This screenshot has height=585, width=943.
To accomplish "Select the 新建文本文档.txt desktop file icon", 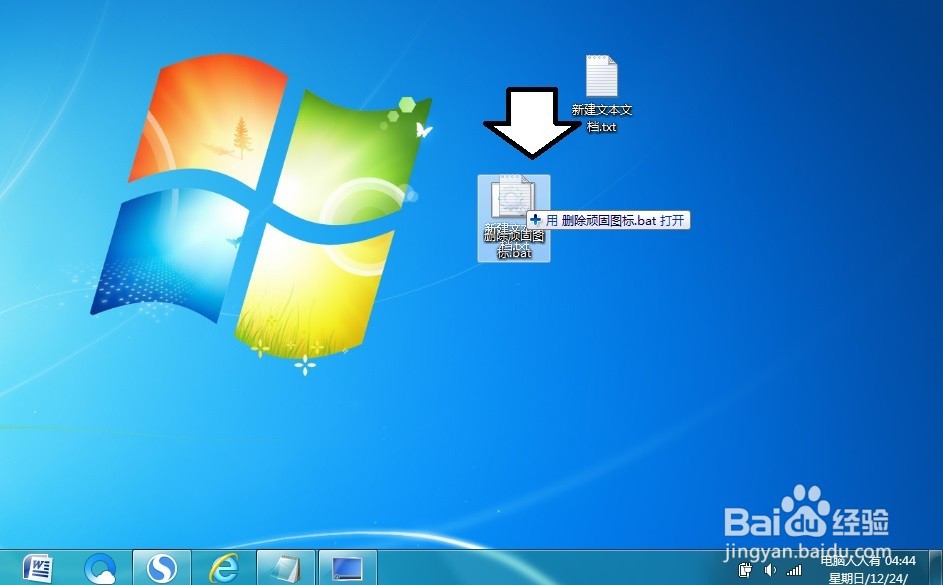I will (601, 76).
